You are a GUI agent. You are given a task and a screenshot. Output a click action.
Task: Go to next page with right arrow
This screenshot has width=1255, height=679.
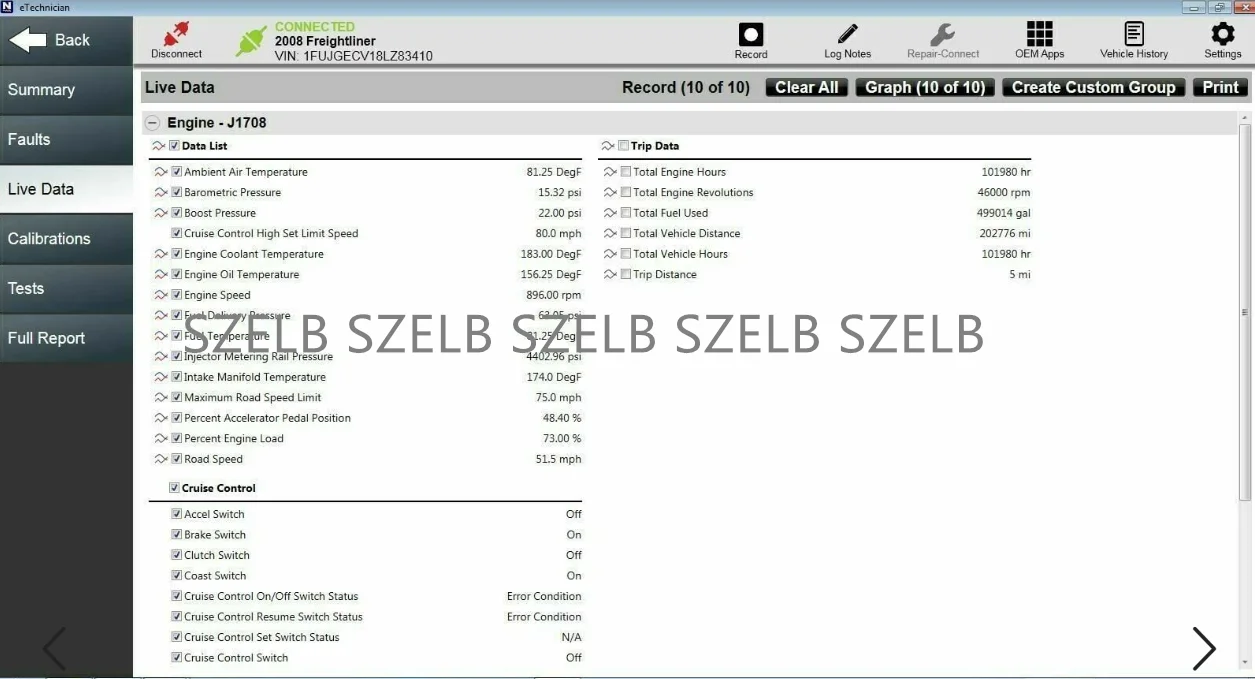(1203, 649)
